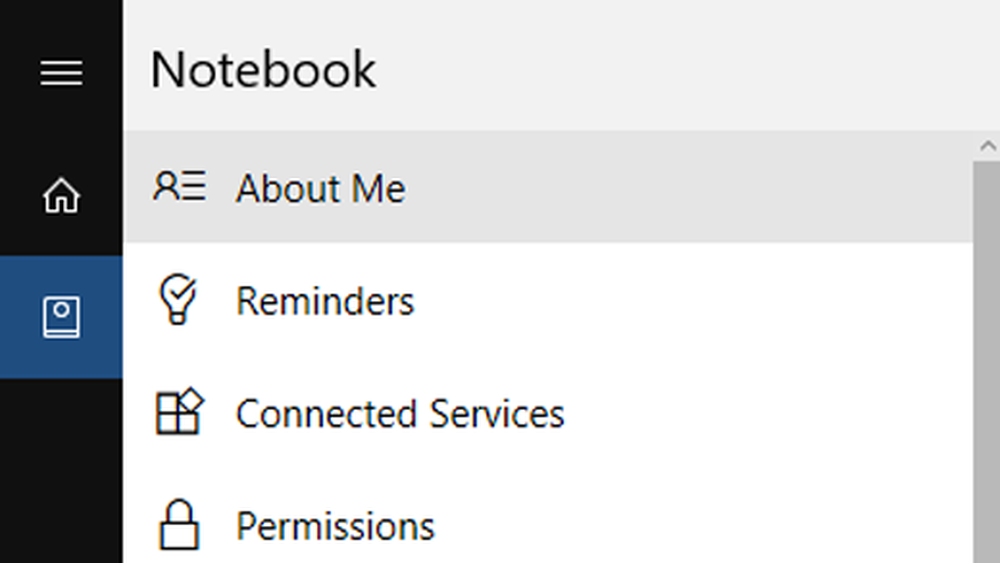Open the Connected Services label
Viewport: 1000px width, 563px height.
tap(400, 414)
